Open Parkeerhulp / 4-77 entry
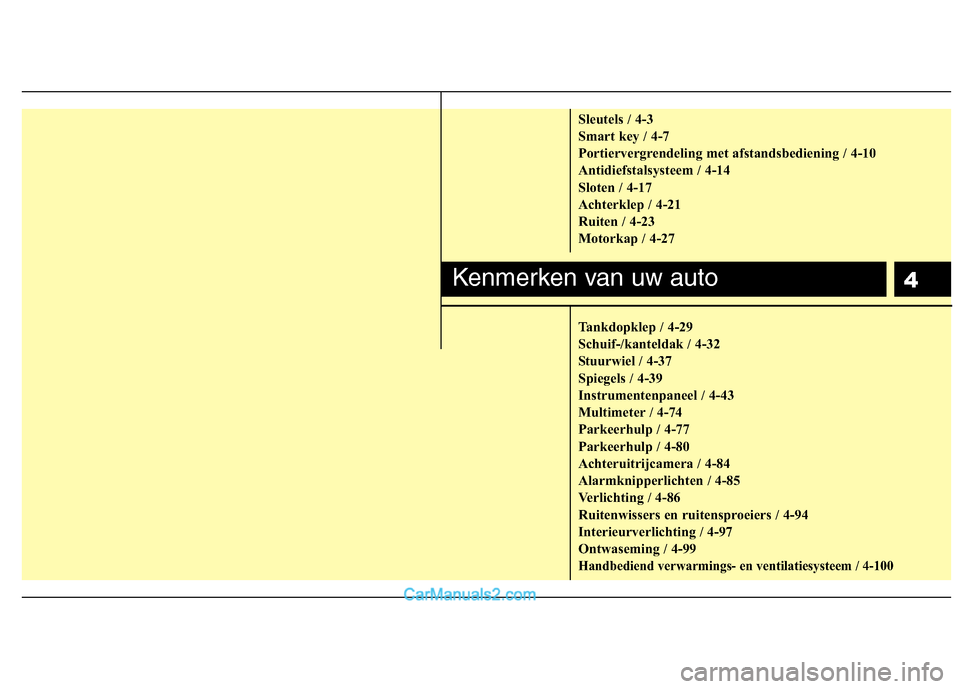 (634, 430)
